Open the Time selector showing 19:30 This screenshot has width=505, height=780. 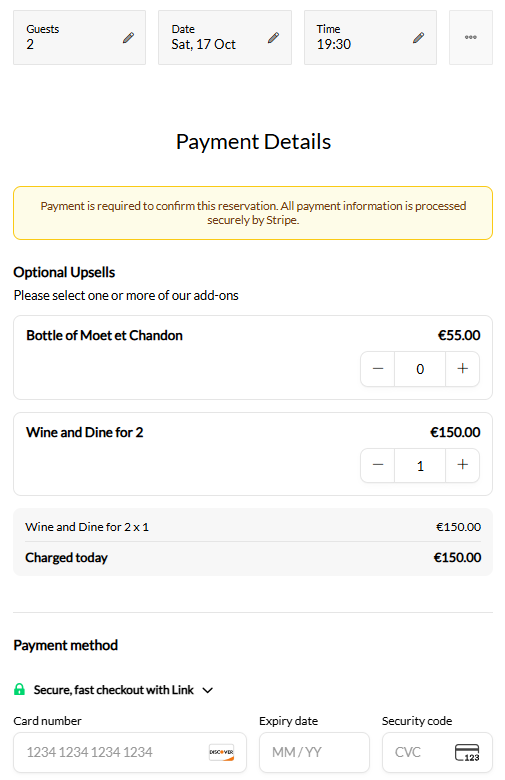(370, 37)
